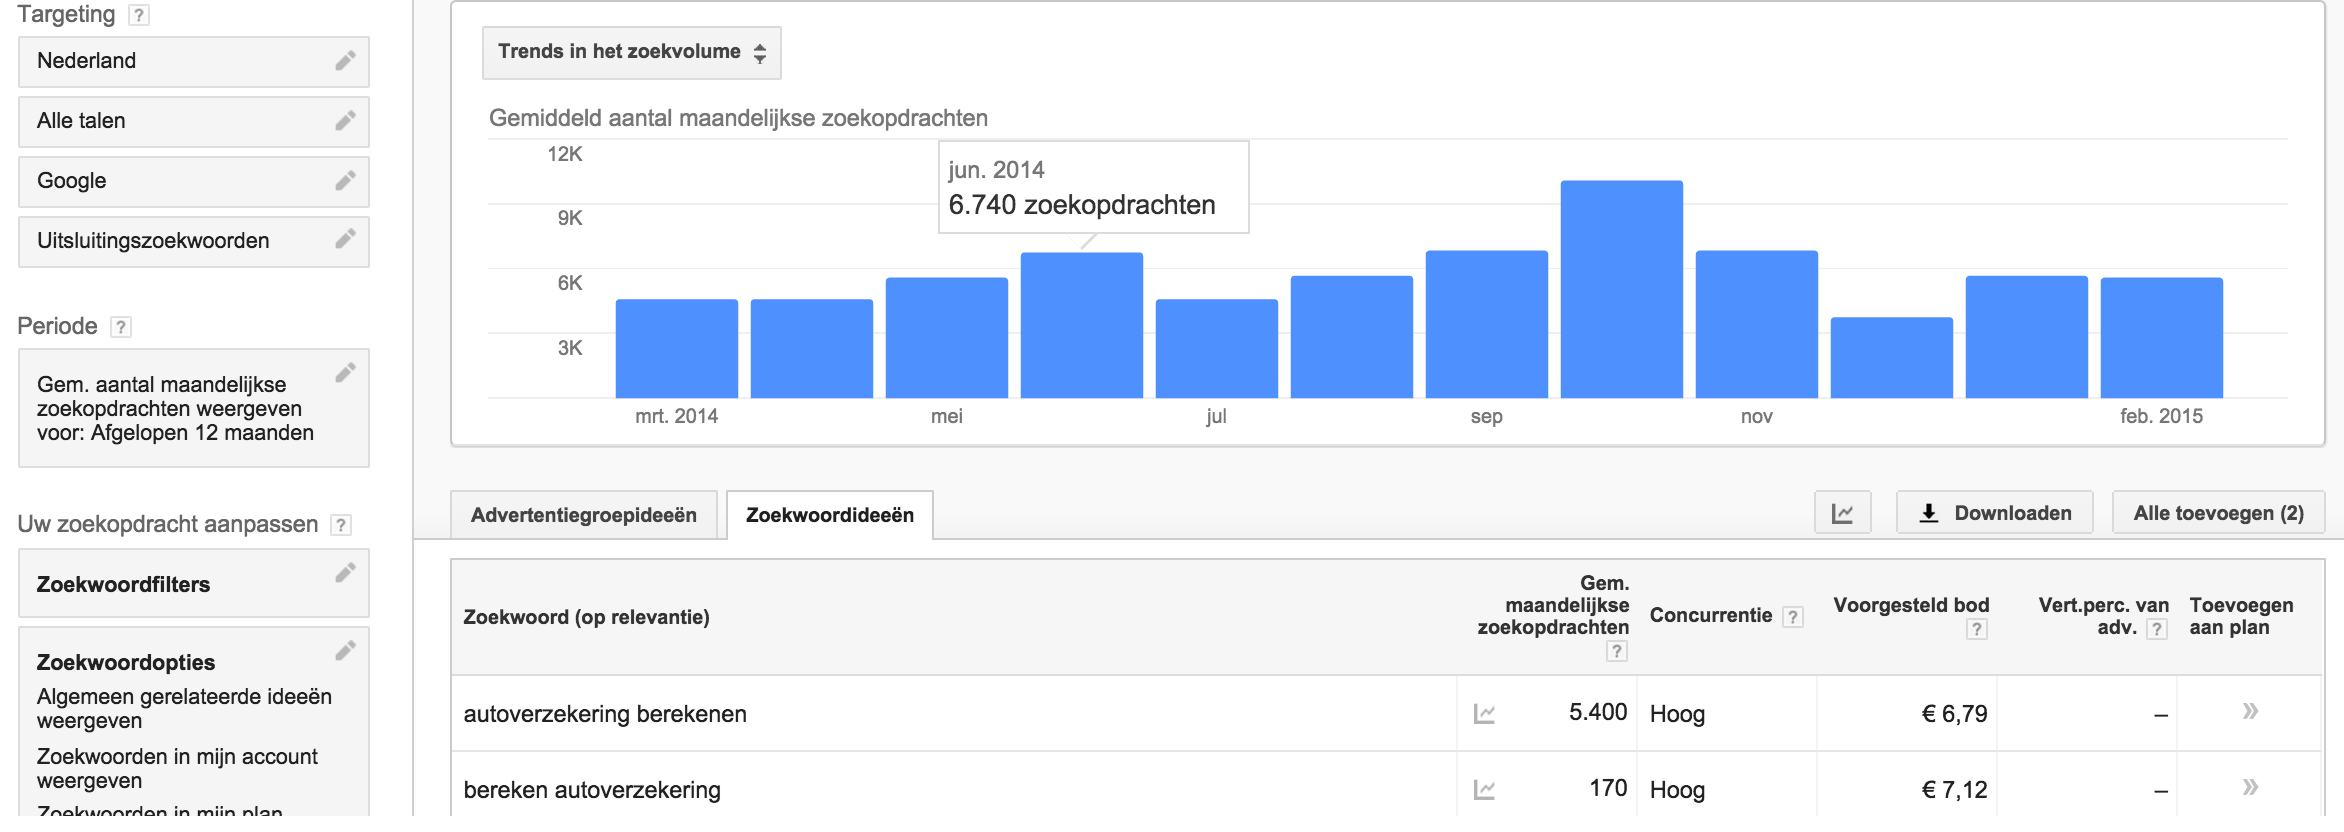Edit the Periode date range pencil

pos(345,373)
